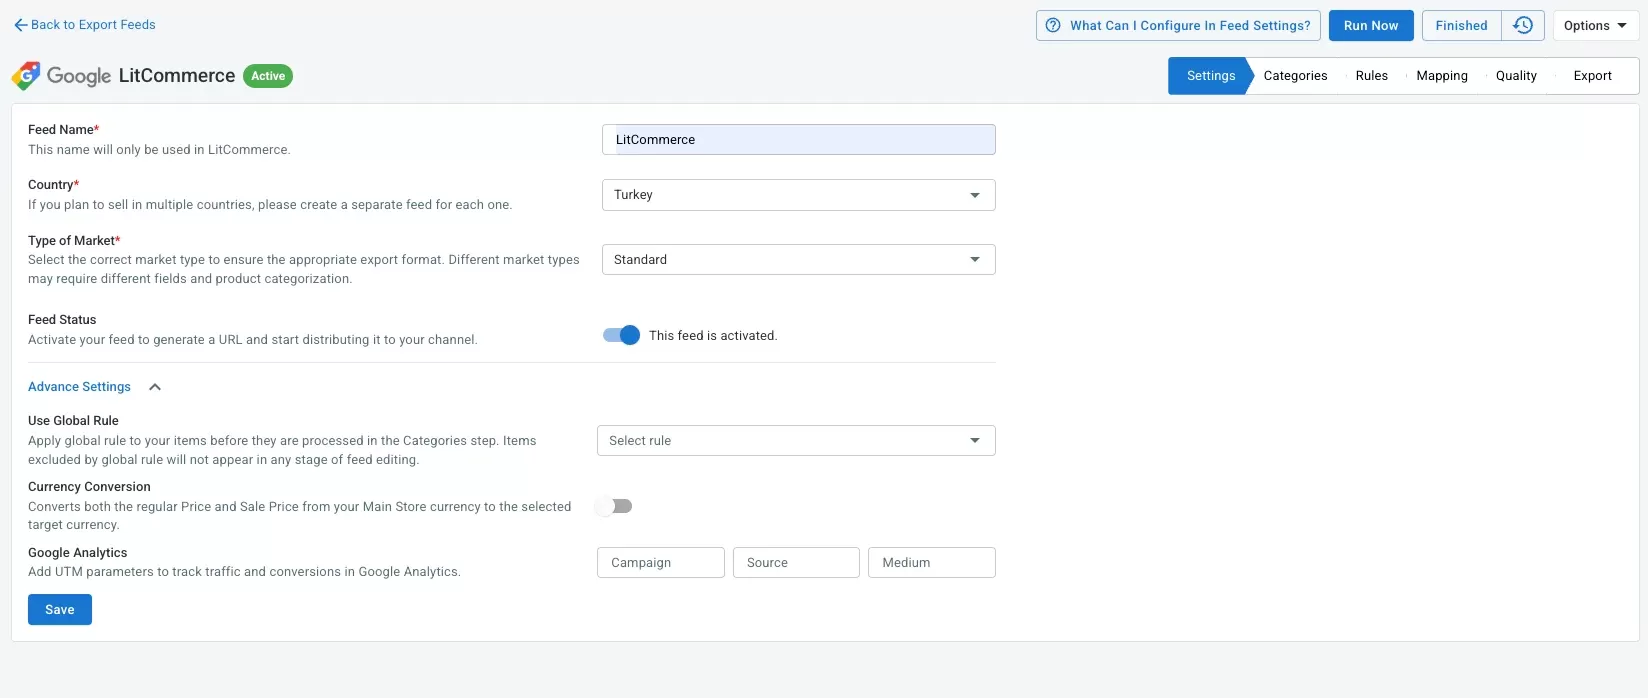
Task: Click the 'This feed is activated.' text
Action: pos(713,336)
